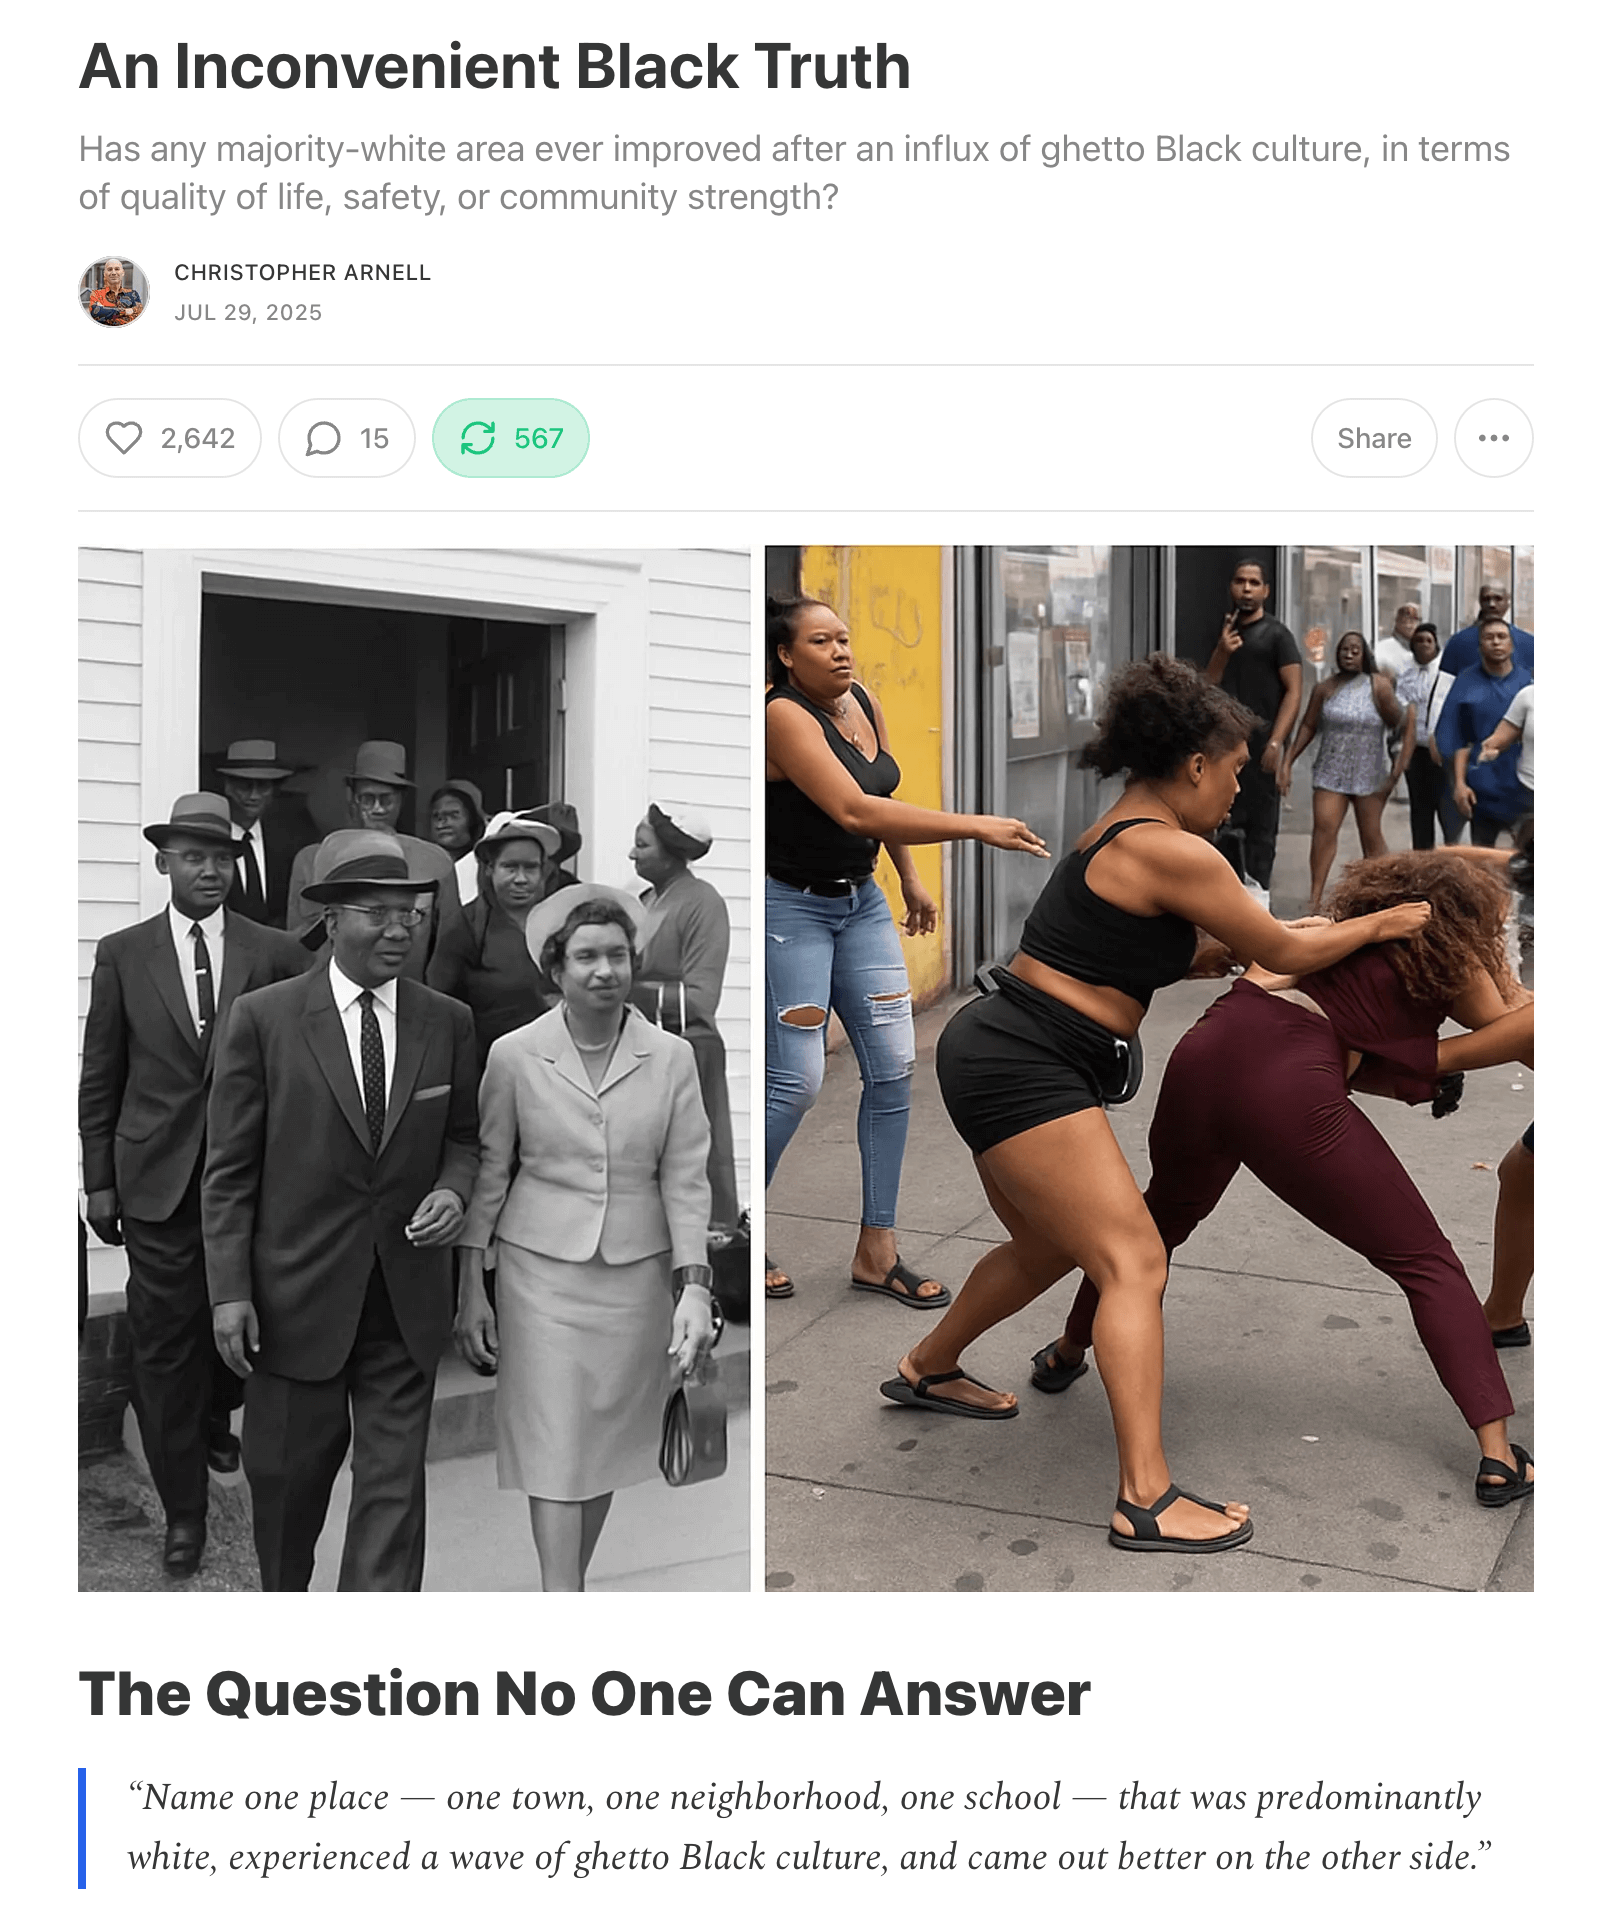Image resolution: width=1612 pixels, height=1930 pixels.
Task: Like the post with the heart icon
Action: [124, 438]
